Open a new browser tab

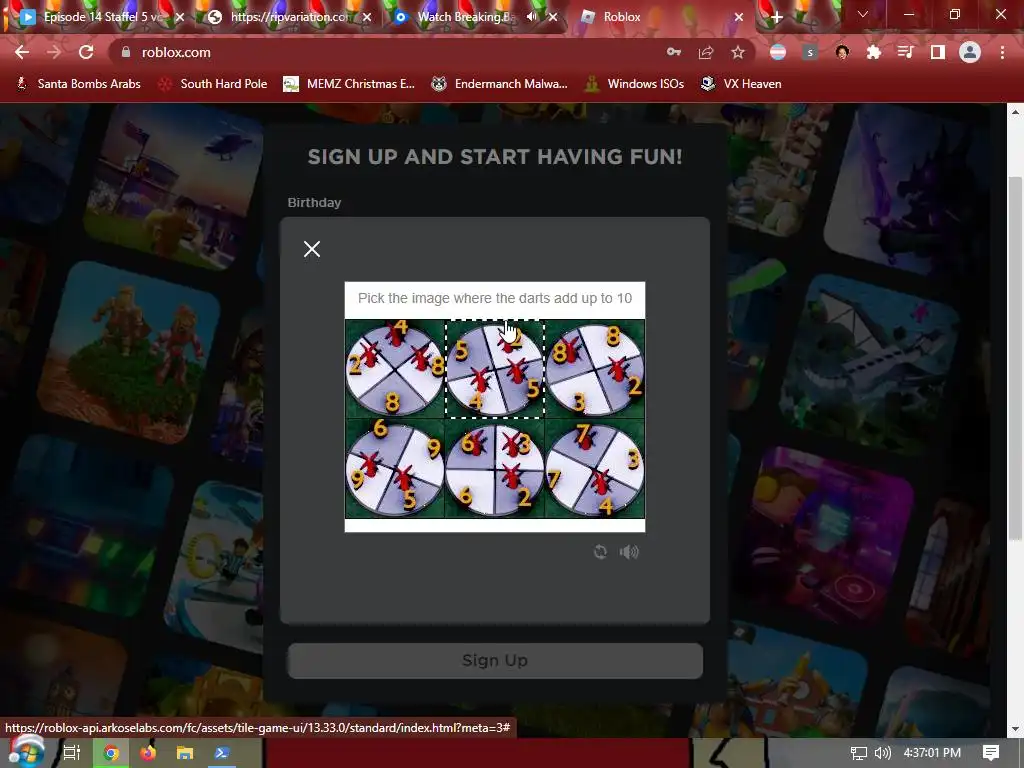coord(776,17)
